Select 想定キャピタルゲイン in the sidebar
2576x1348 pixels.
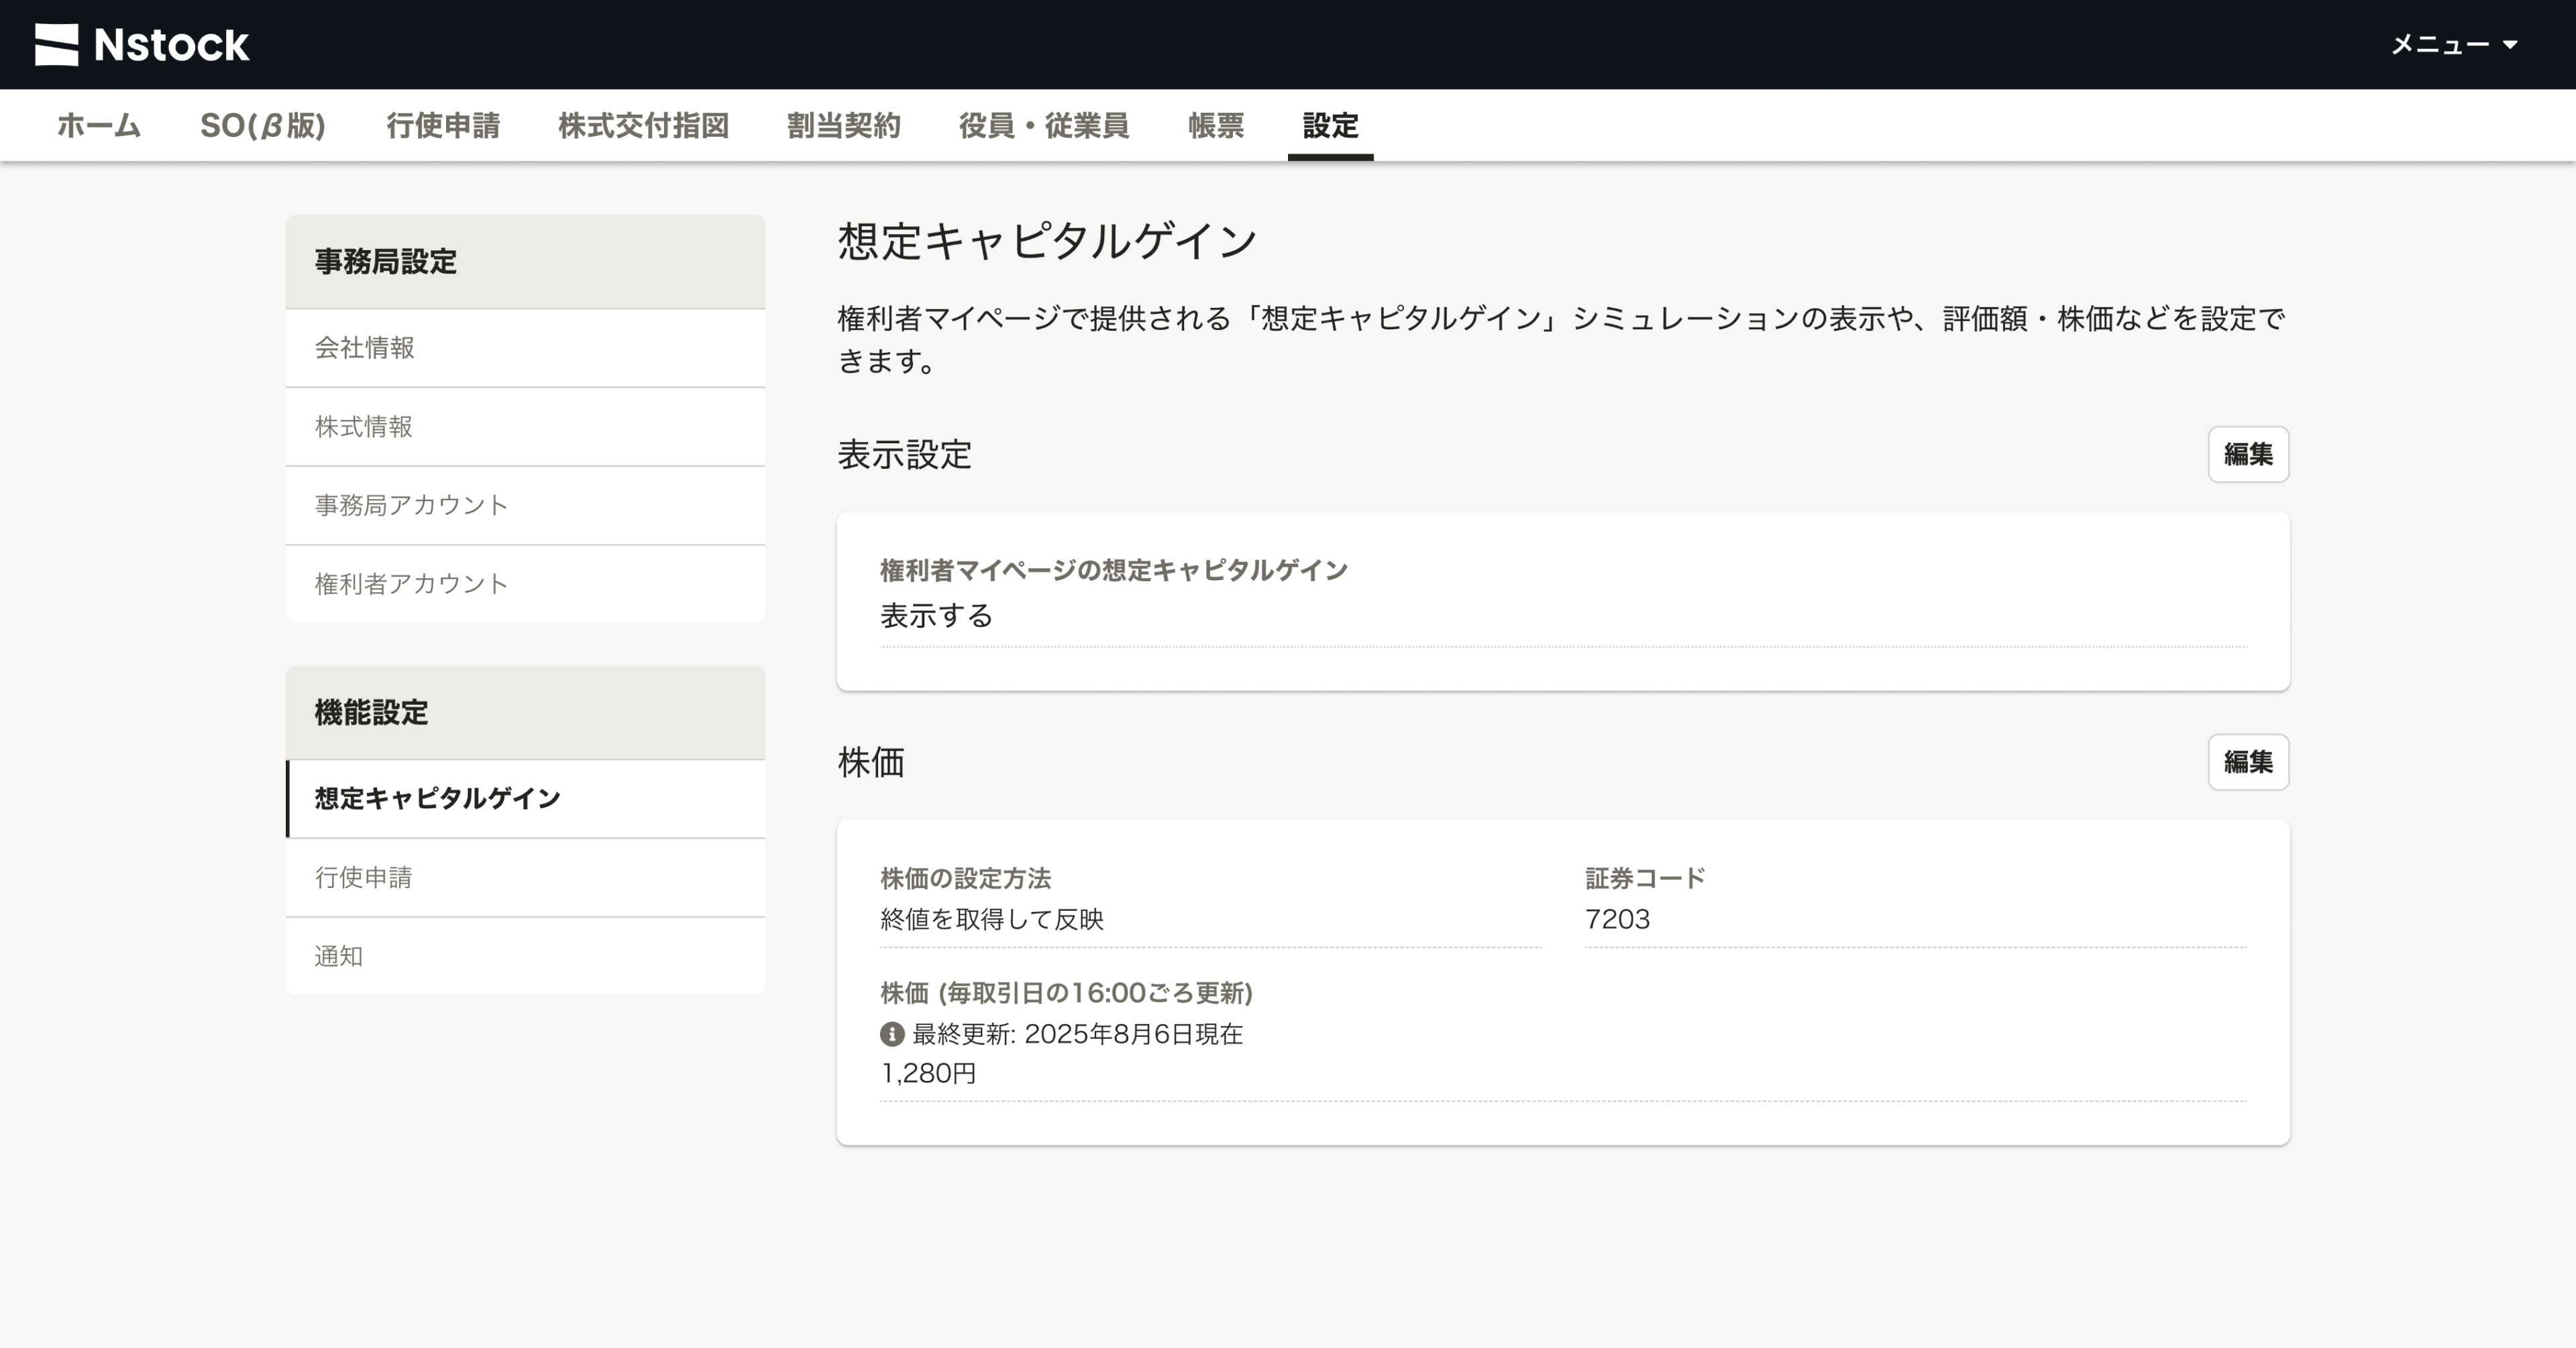tap(525, 798)
